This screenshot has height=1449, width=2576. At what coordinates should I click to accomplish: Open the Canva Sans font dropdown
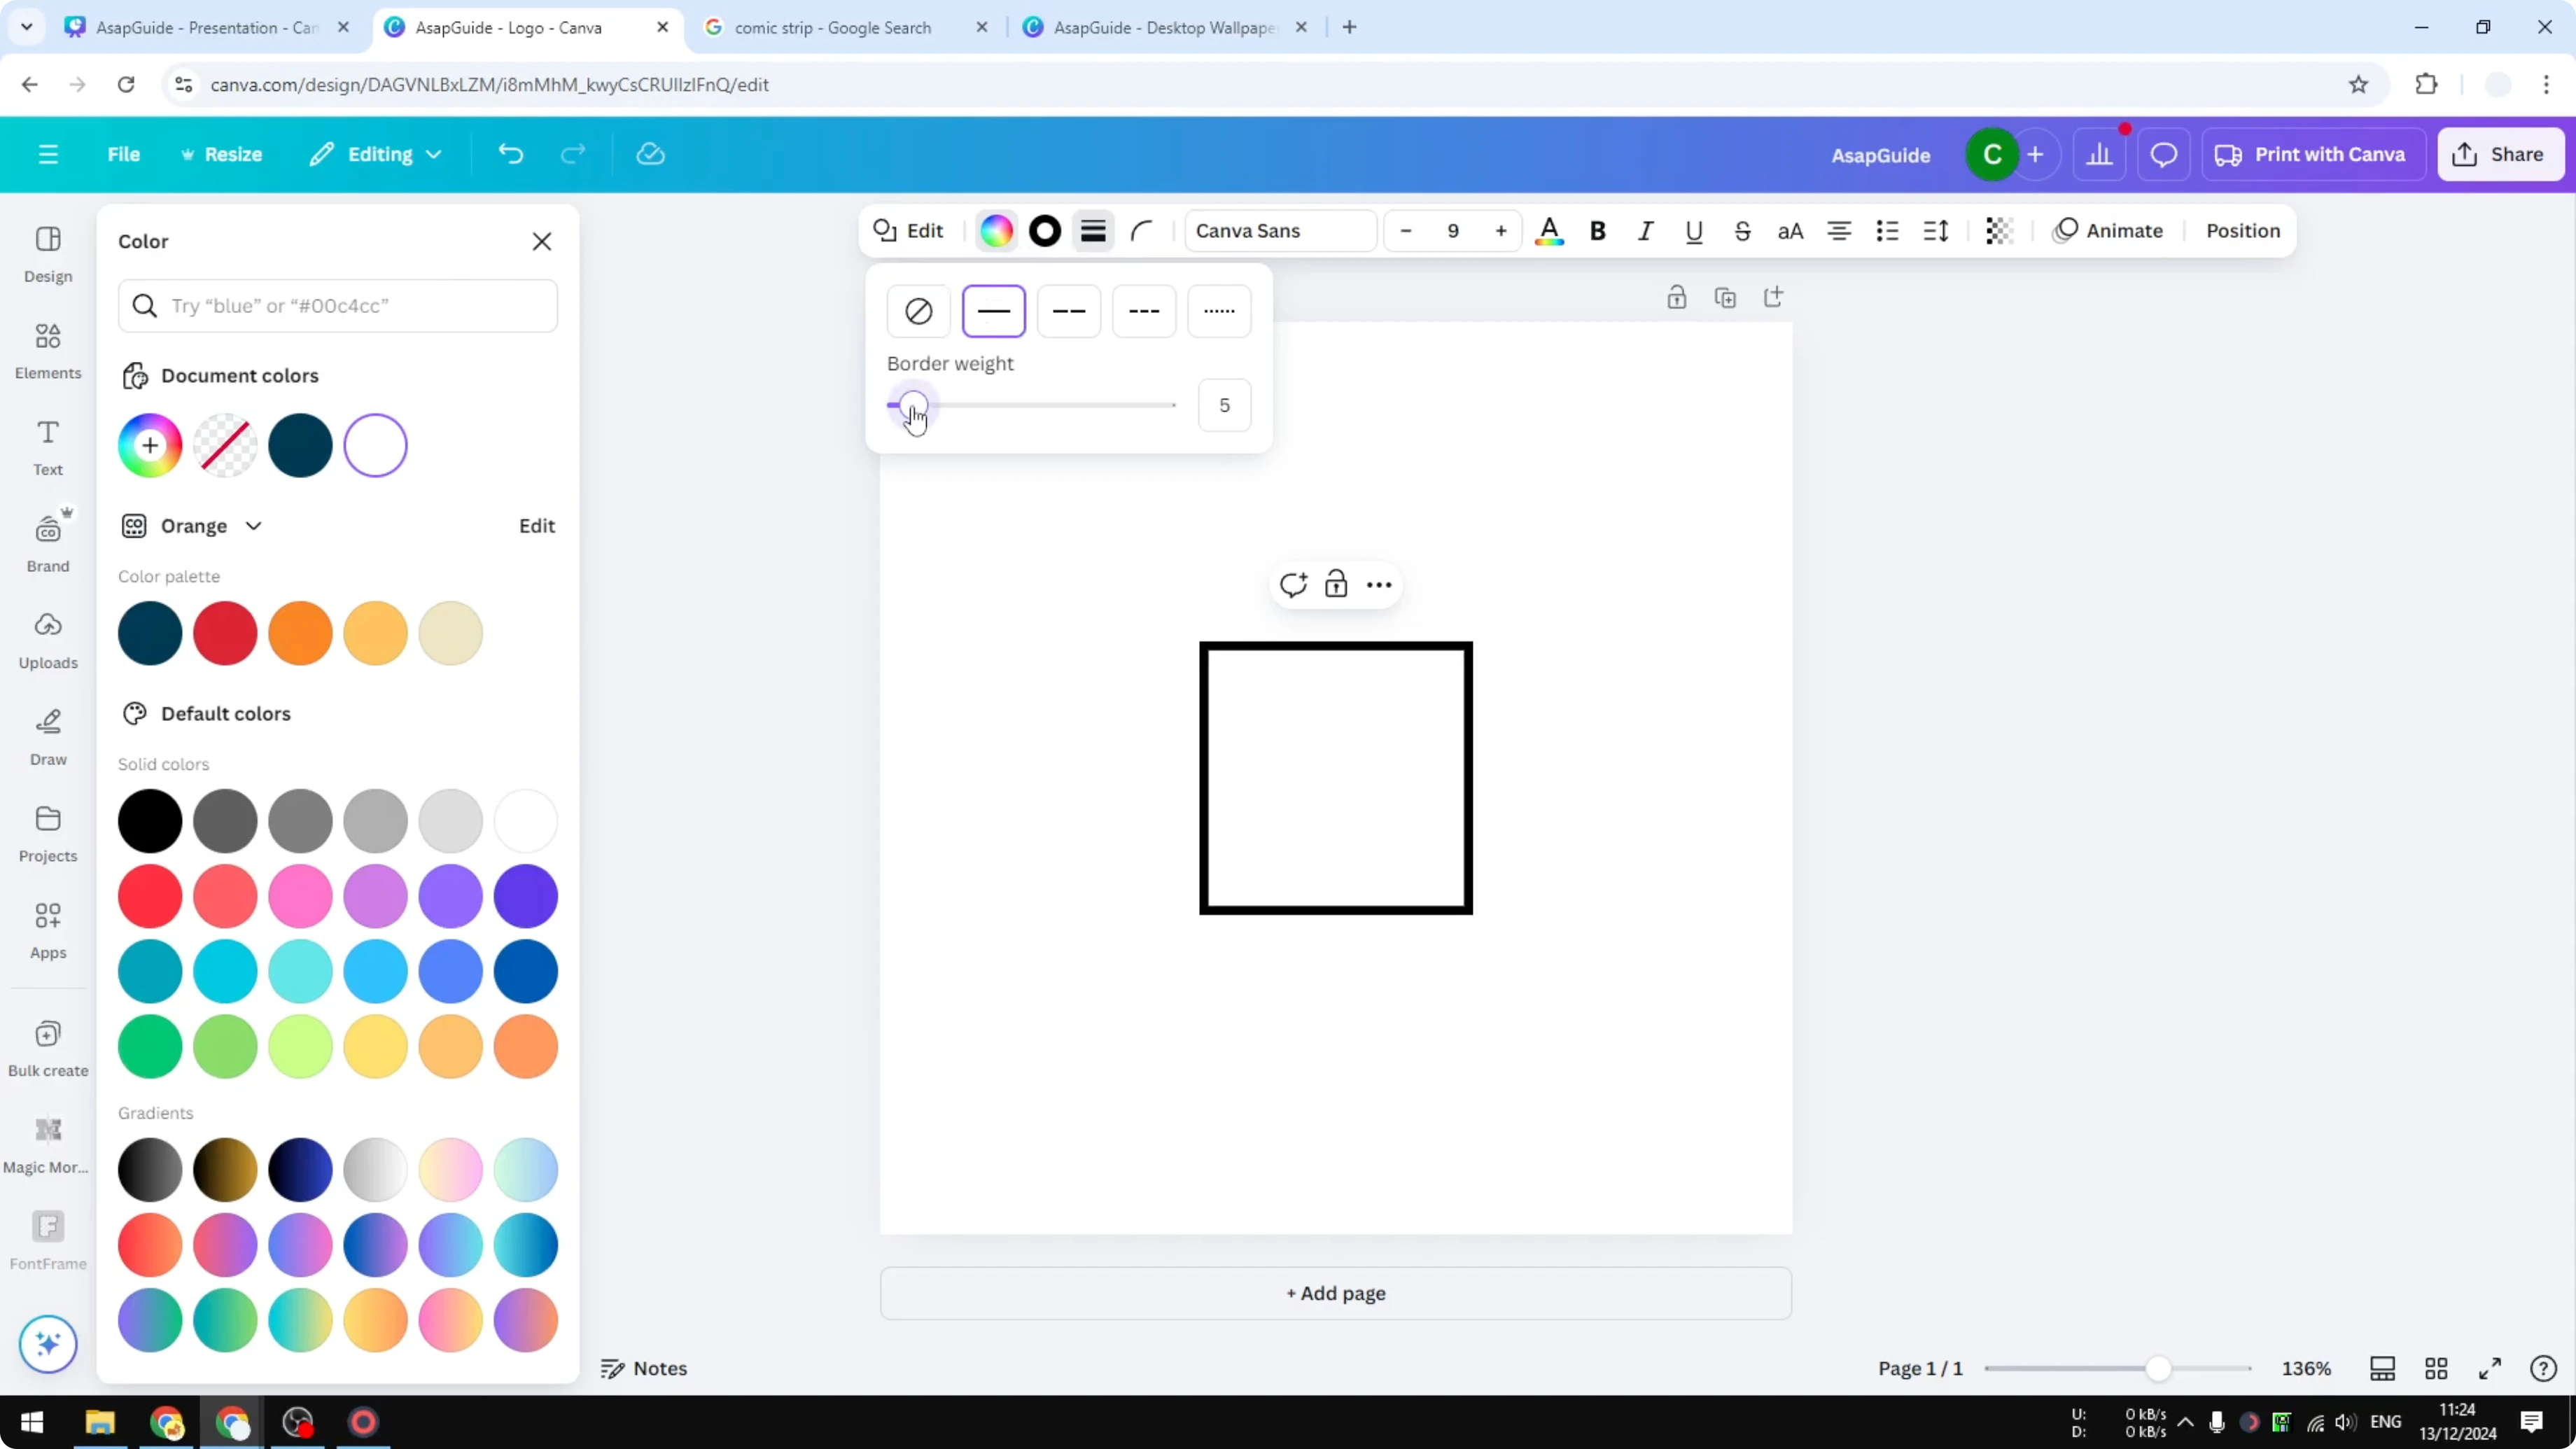[1279, 230]
